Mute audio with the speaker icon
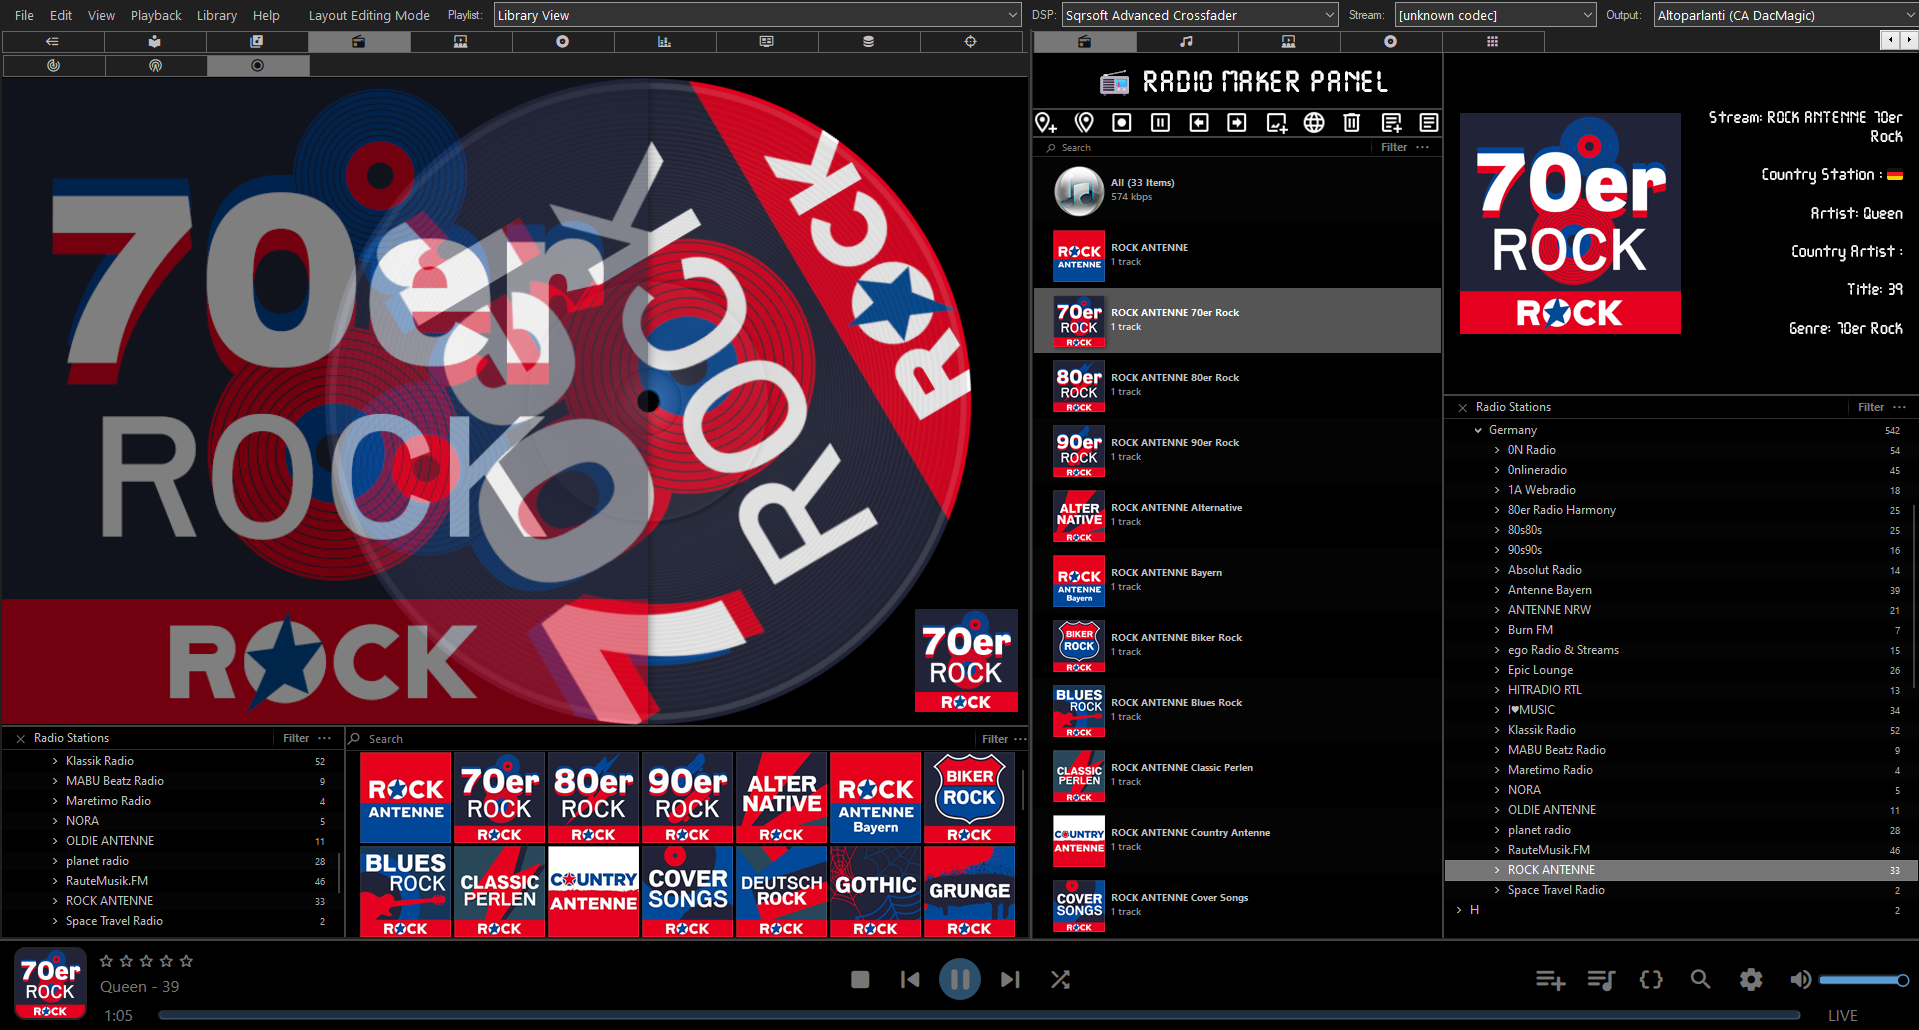 tap(1800, 980)
